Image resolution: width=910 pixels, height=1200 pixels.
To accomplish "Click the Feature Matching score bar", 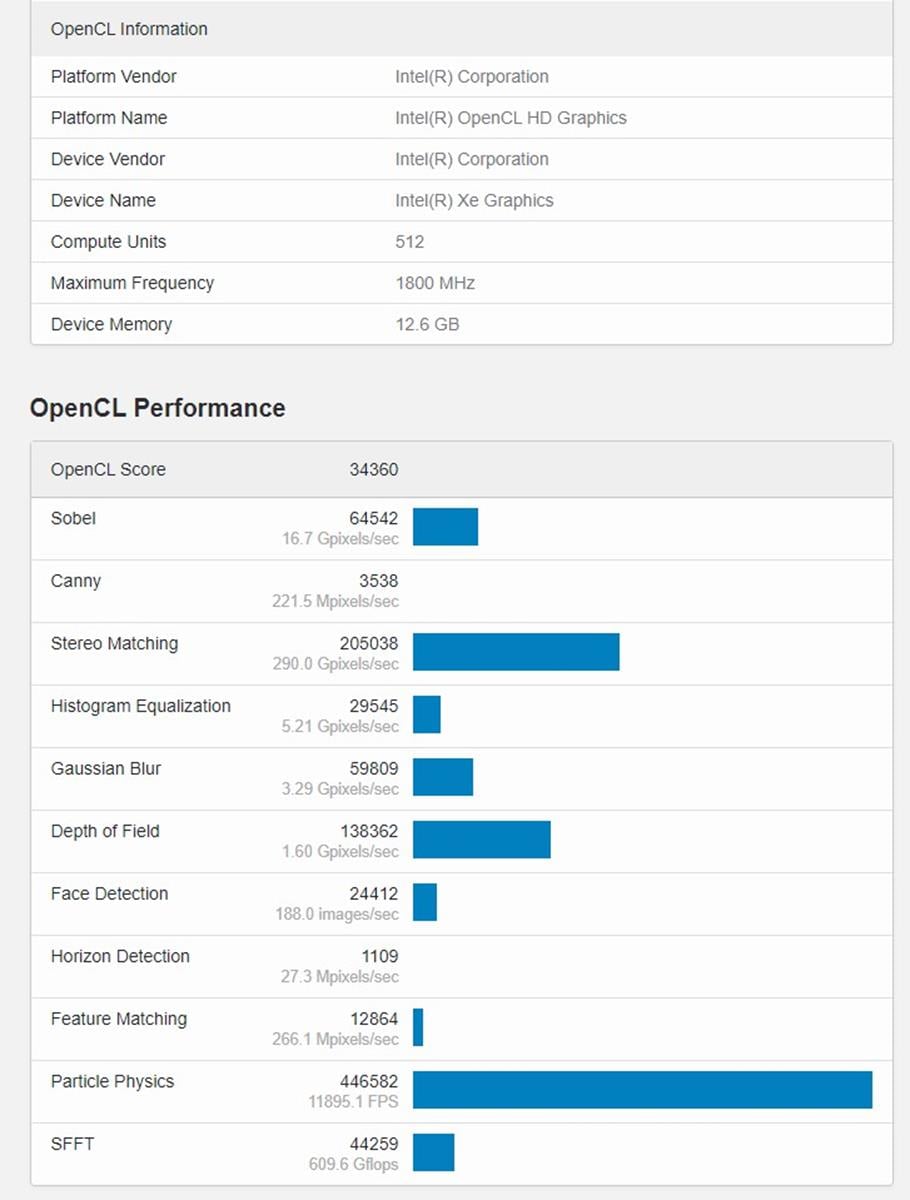I will tap(418, 1027).
